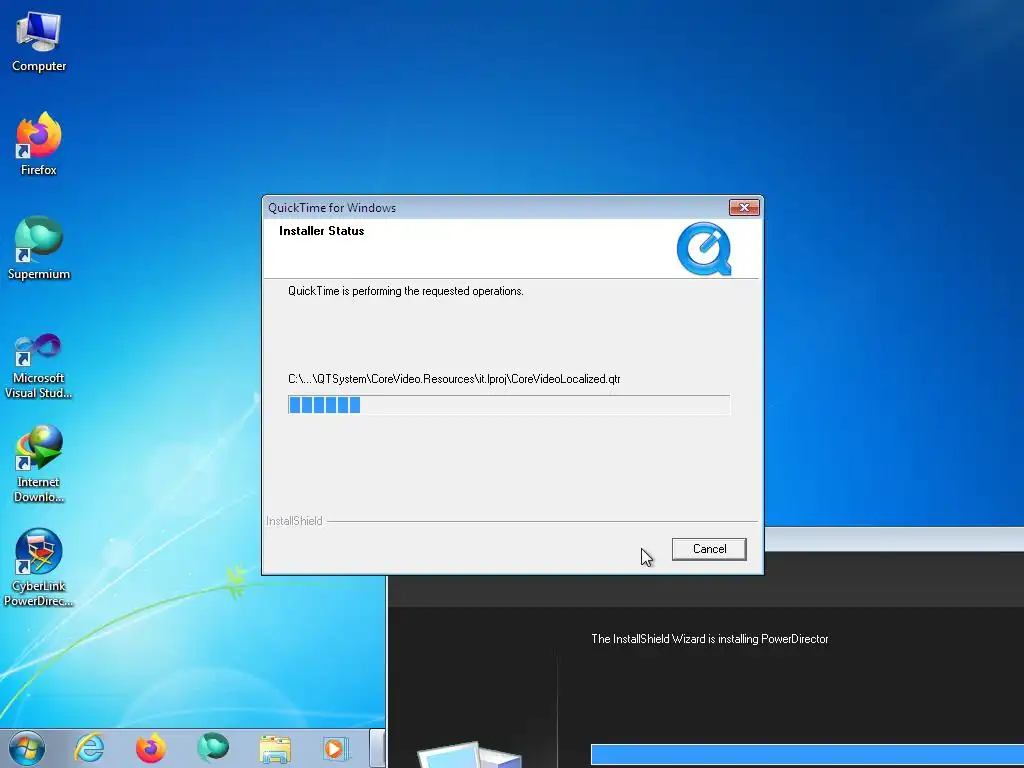This screenshot has width=1024, height=768.
Task: Close the QuickTime for Windows dialog
Action: 744,208
